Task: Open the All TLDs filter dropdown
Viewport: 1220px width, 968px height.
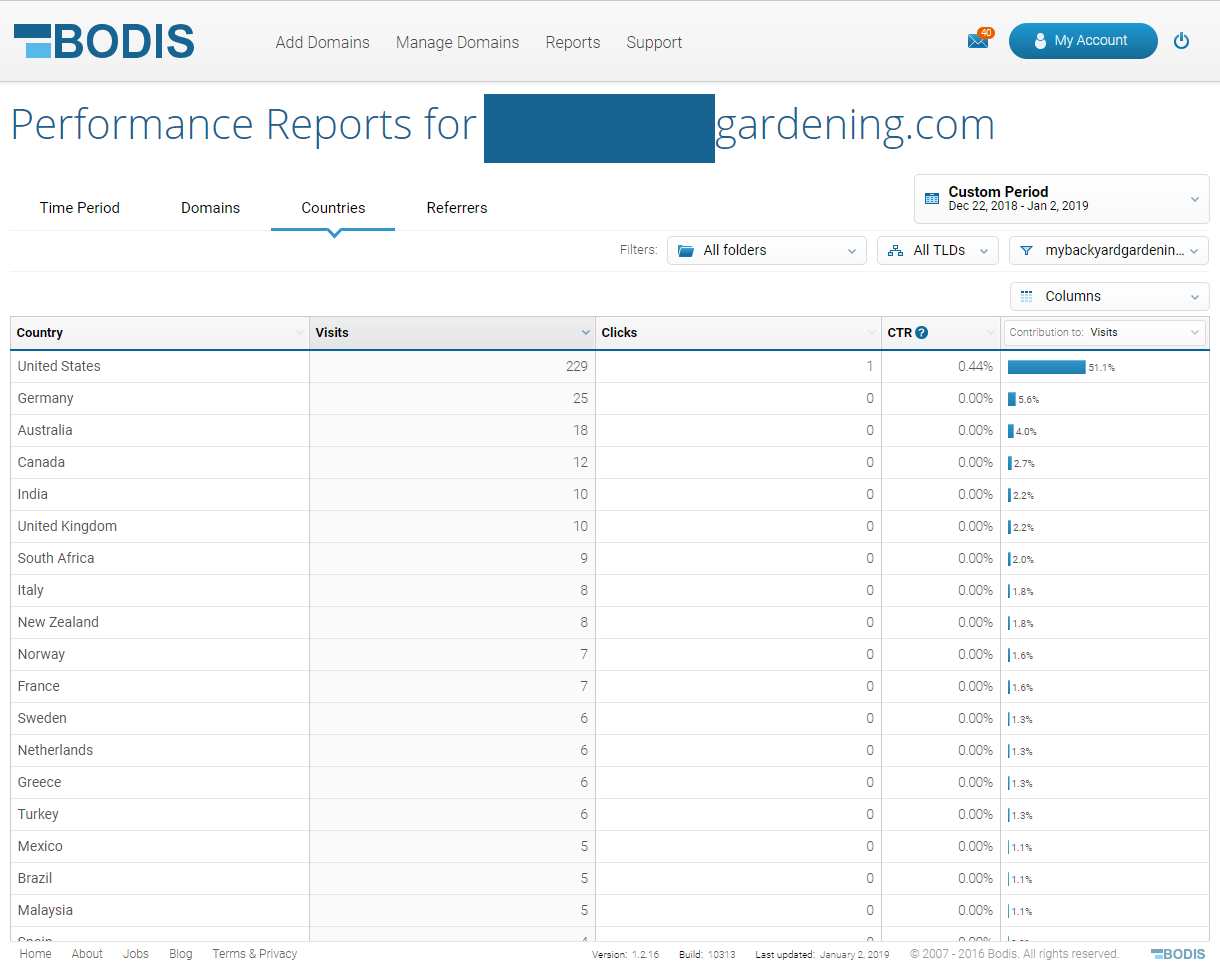Action: point(938,251)
